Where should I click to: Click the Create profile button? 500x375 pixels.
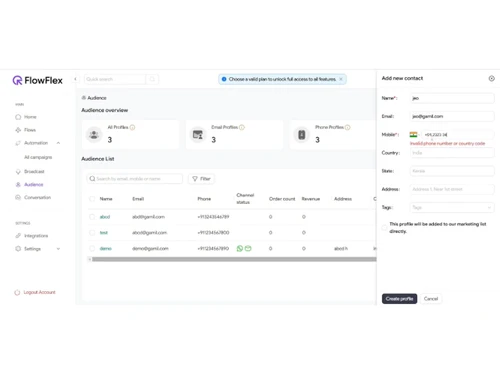coord(399,299)
